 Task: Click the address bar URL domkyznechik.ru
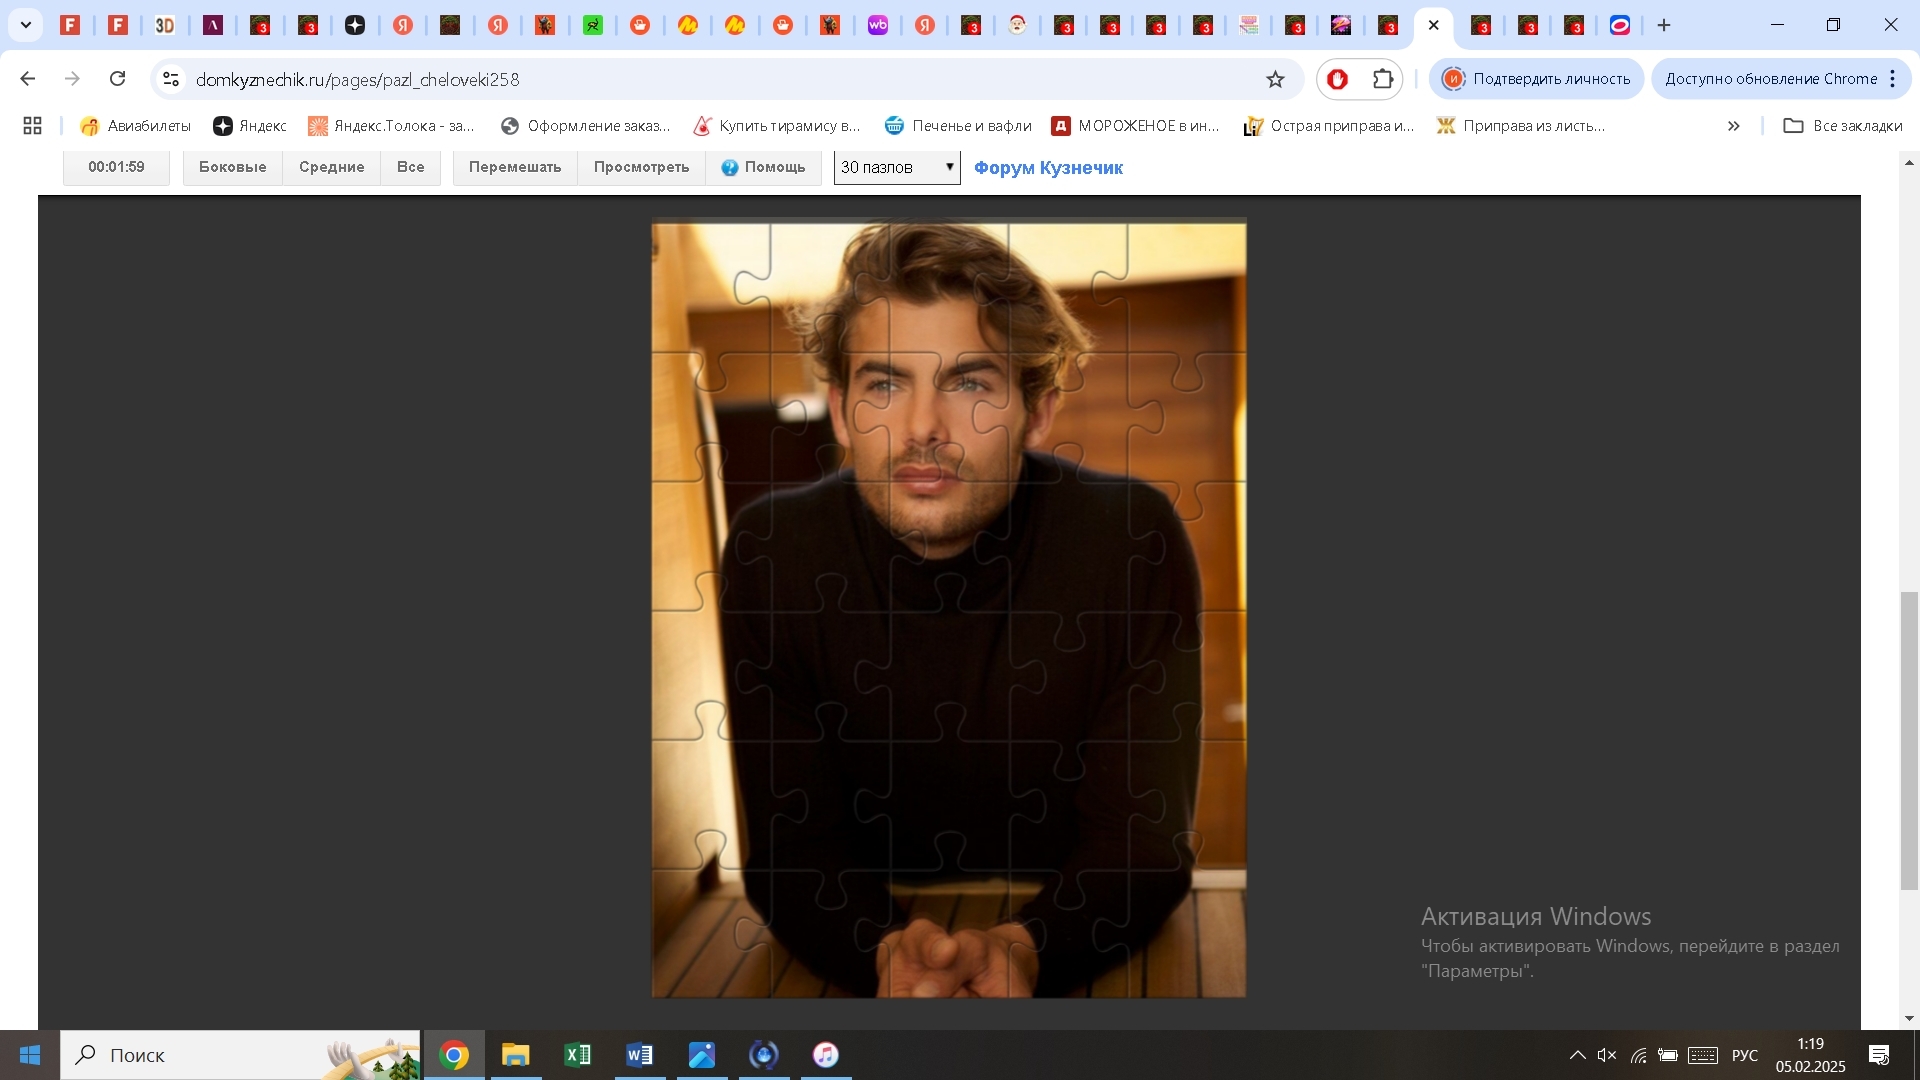point(357,79)
